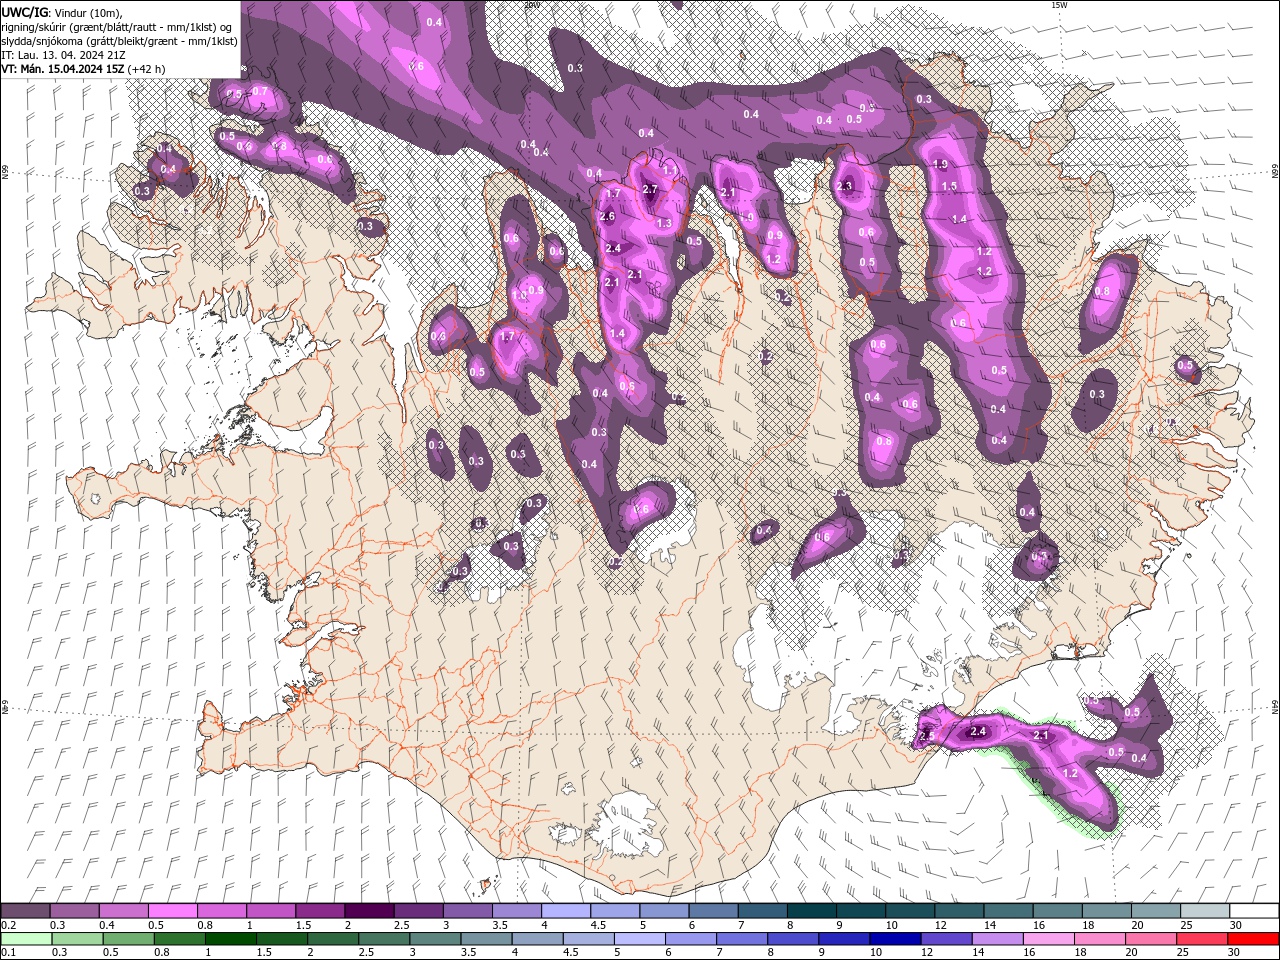1280x960 pixels.
Task: Click the 'VT: Mán. 15.04.2024 15Z' valid time
Action: 63,69
